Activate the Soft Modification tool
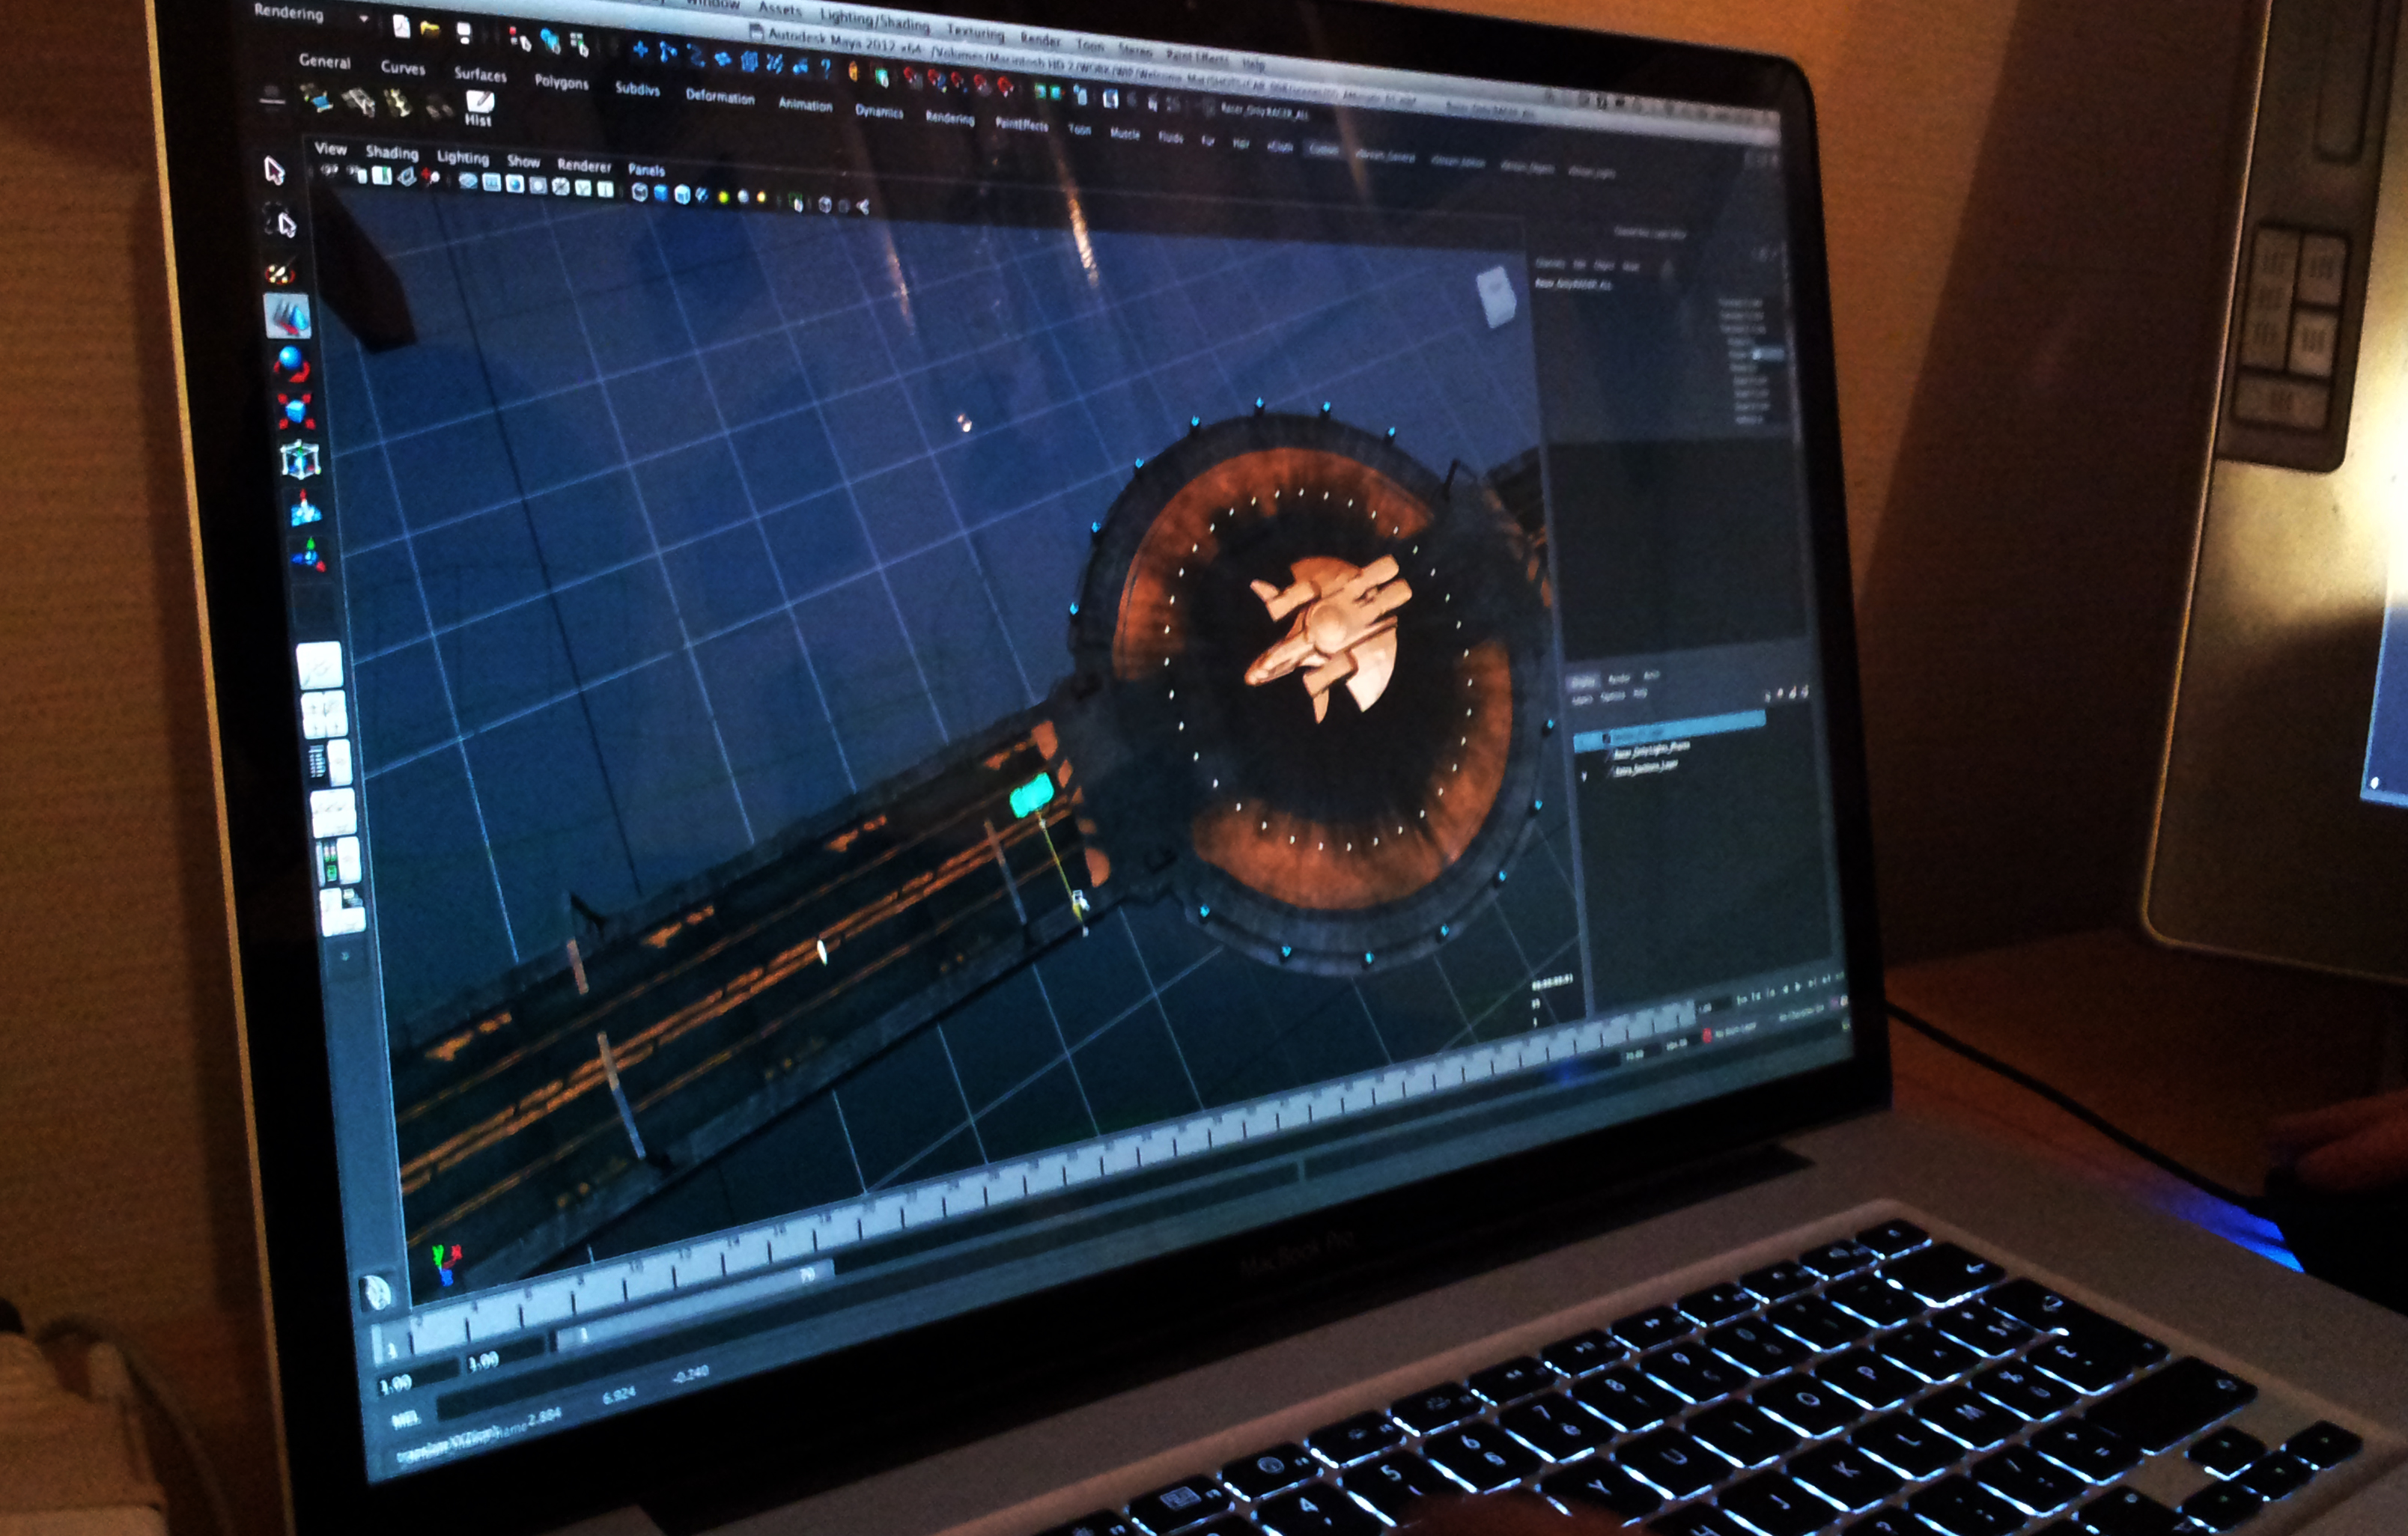This screenshot has height=1536, width=2408. pos(305,508)
